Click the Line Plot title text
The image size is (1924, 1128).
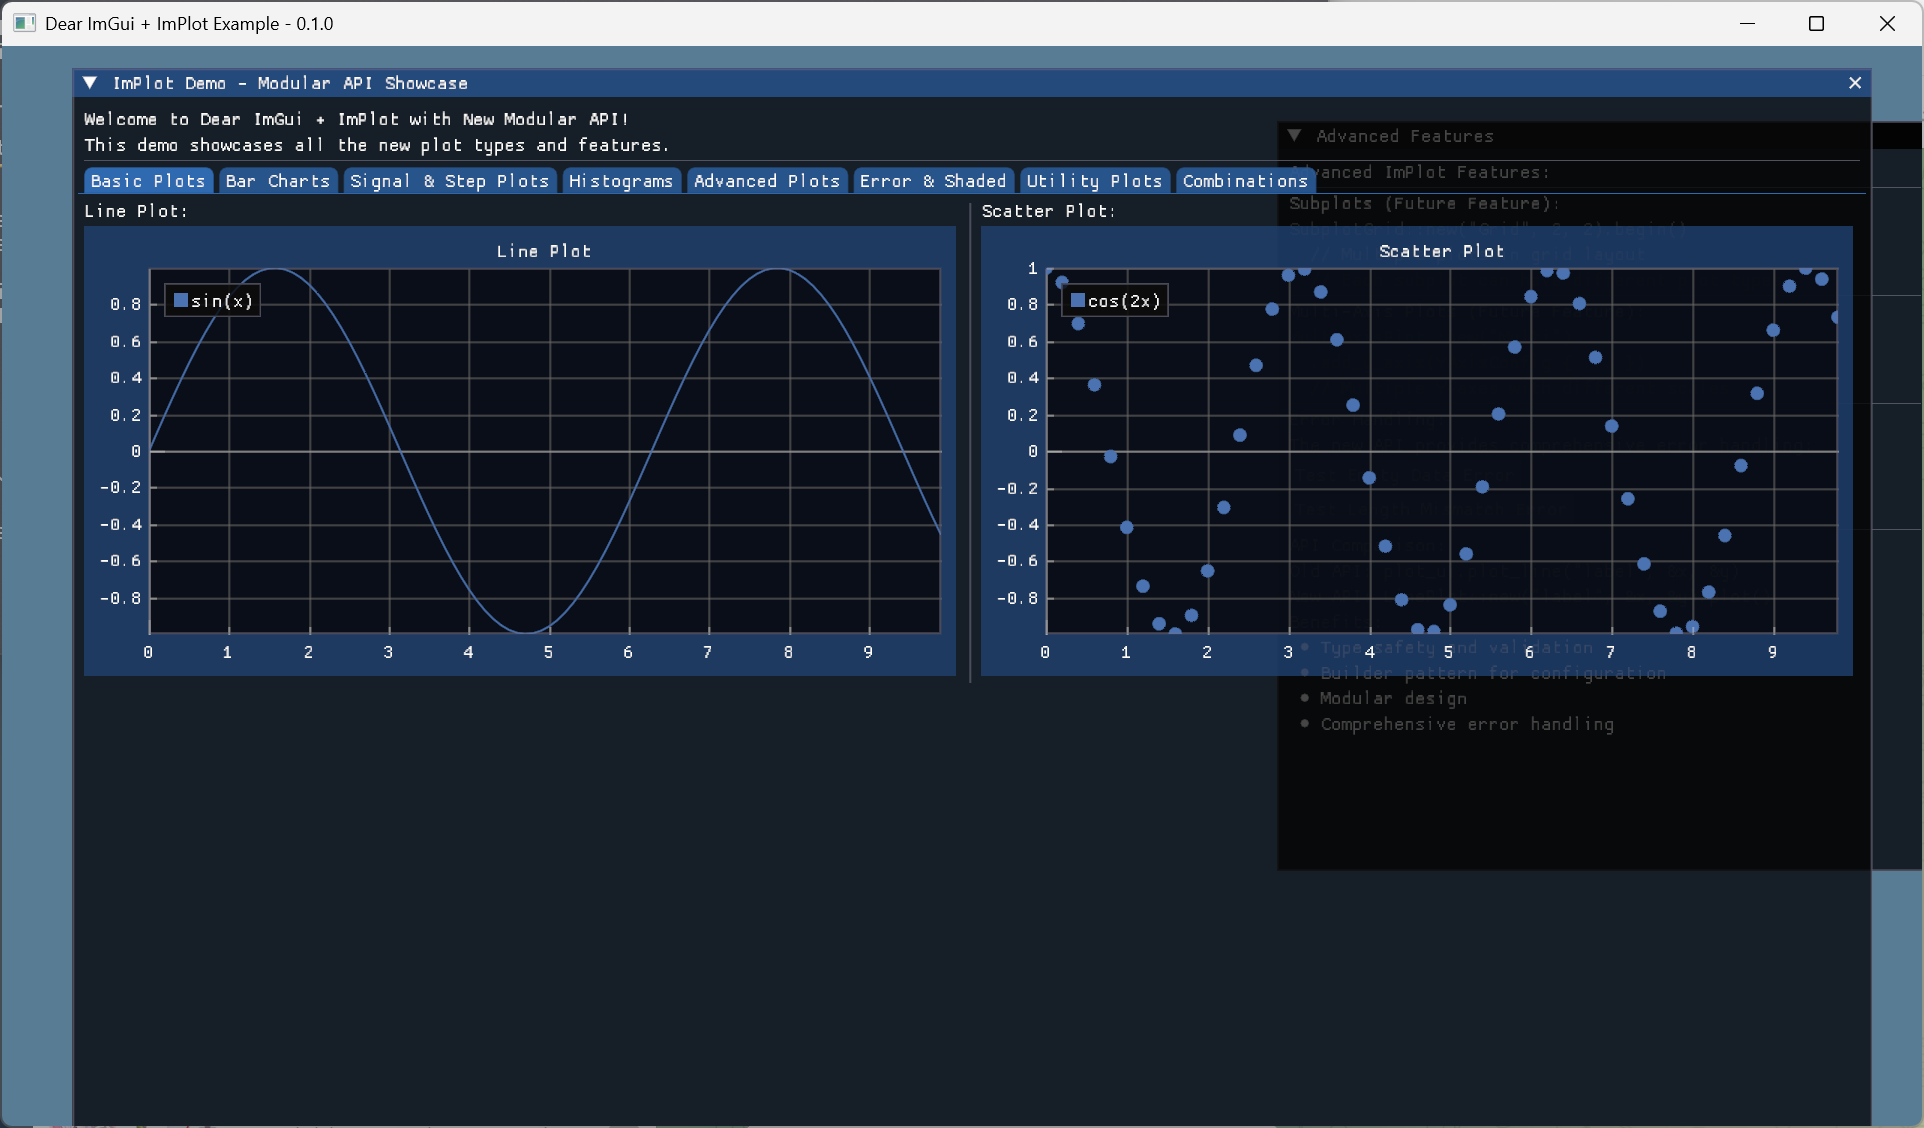click(x=544, y=251)
